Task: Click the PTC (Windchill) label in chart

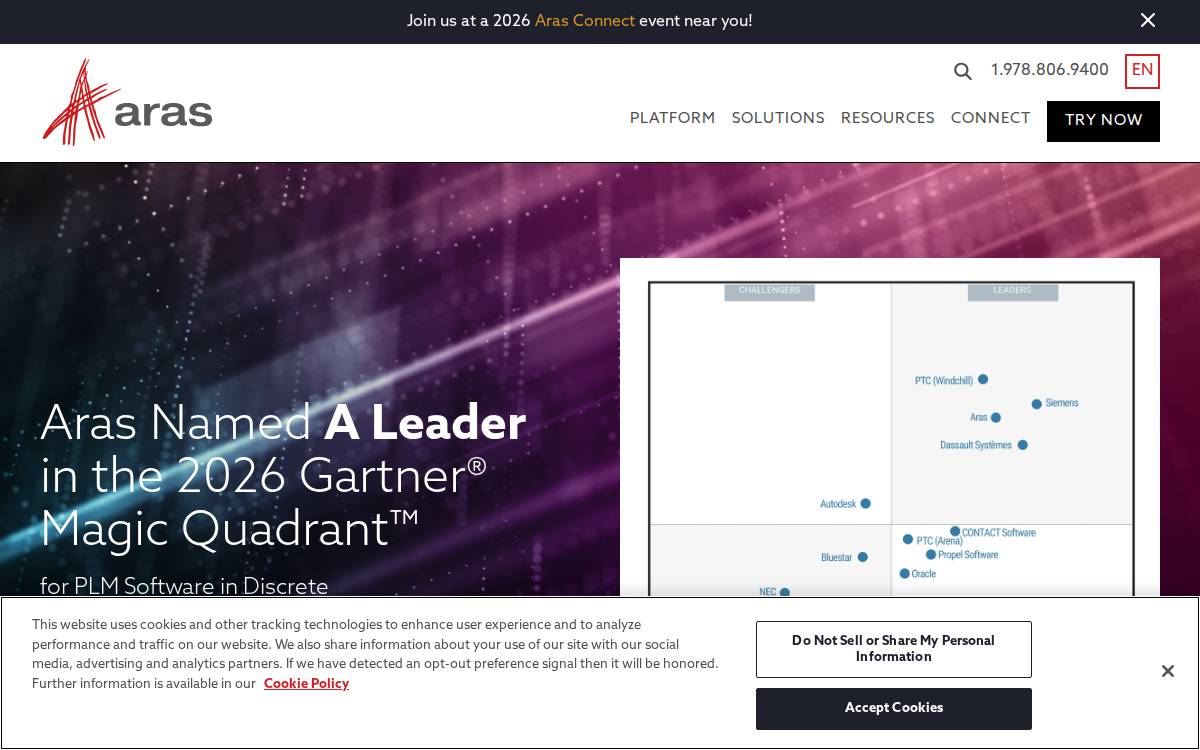Action: (x=943, y=381)
